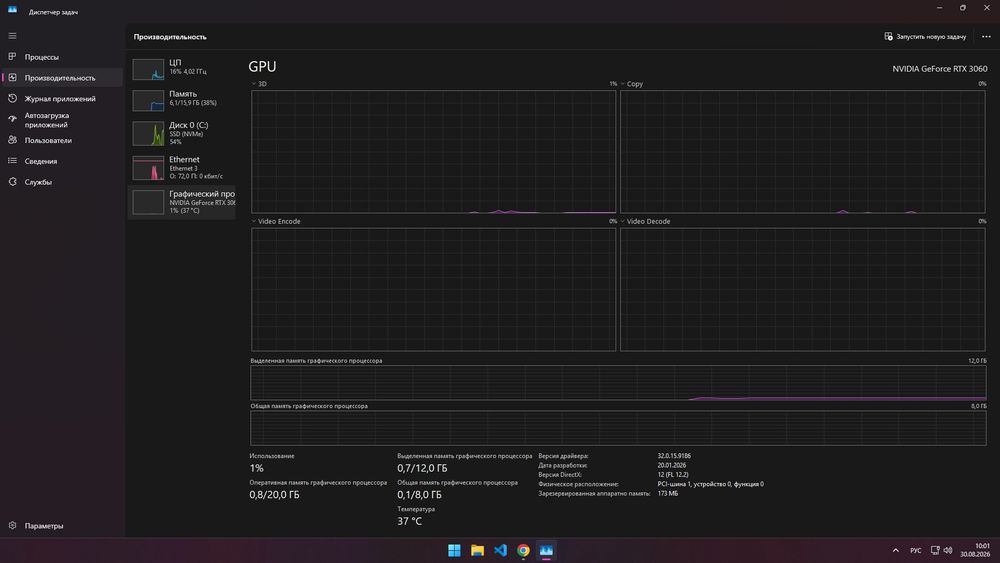Click the Task Manager title bar icon
1000x563 pixels.
click(12, 10)
